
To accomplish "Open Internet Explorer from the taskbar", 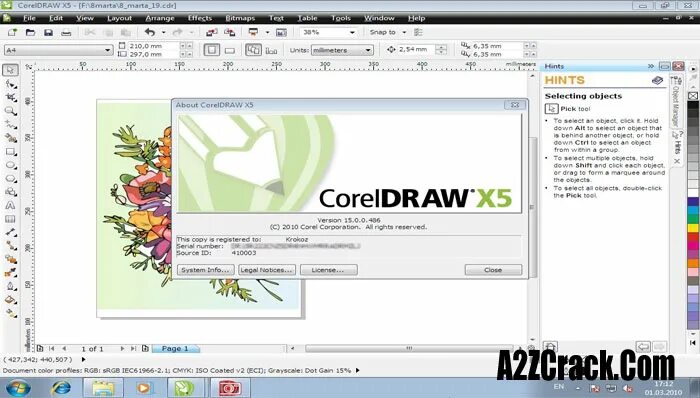I will (x=60, y=387).
